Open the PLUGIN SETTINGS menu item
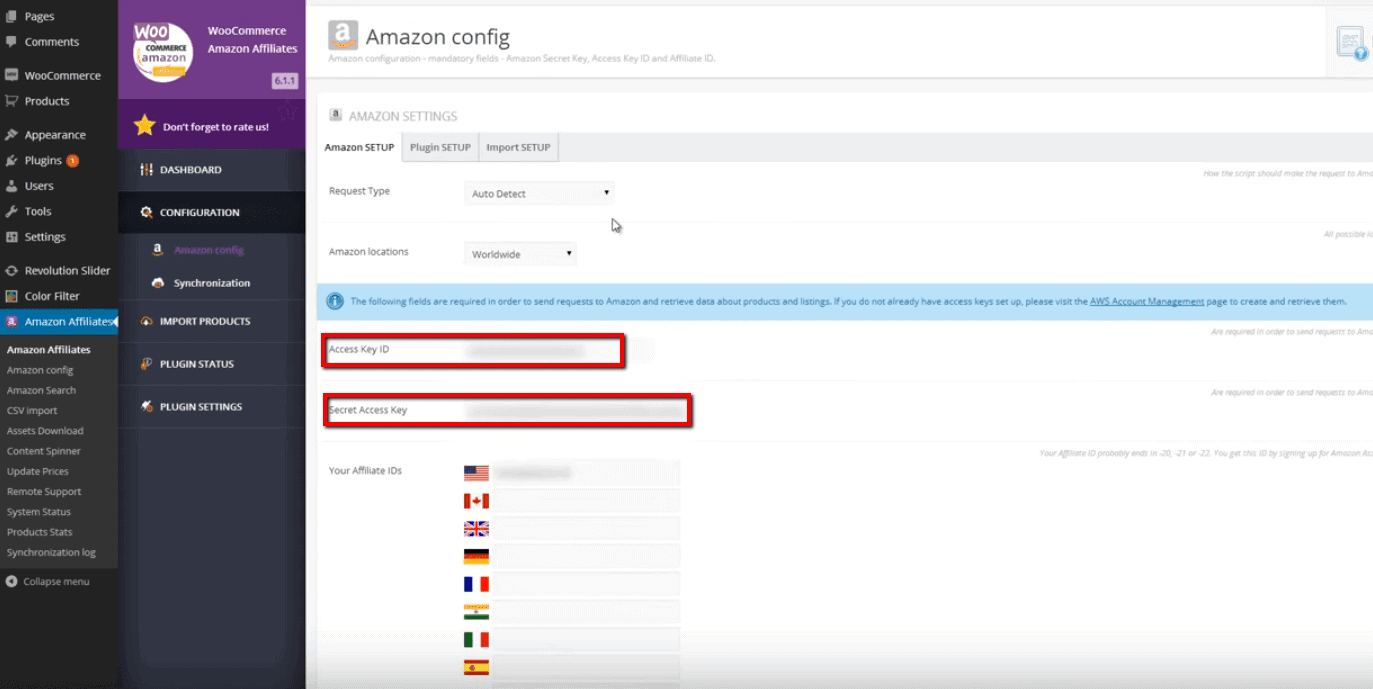This screenshot has height=689, width=1373. click(212, 407)
